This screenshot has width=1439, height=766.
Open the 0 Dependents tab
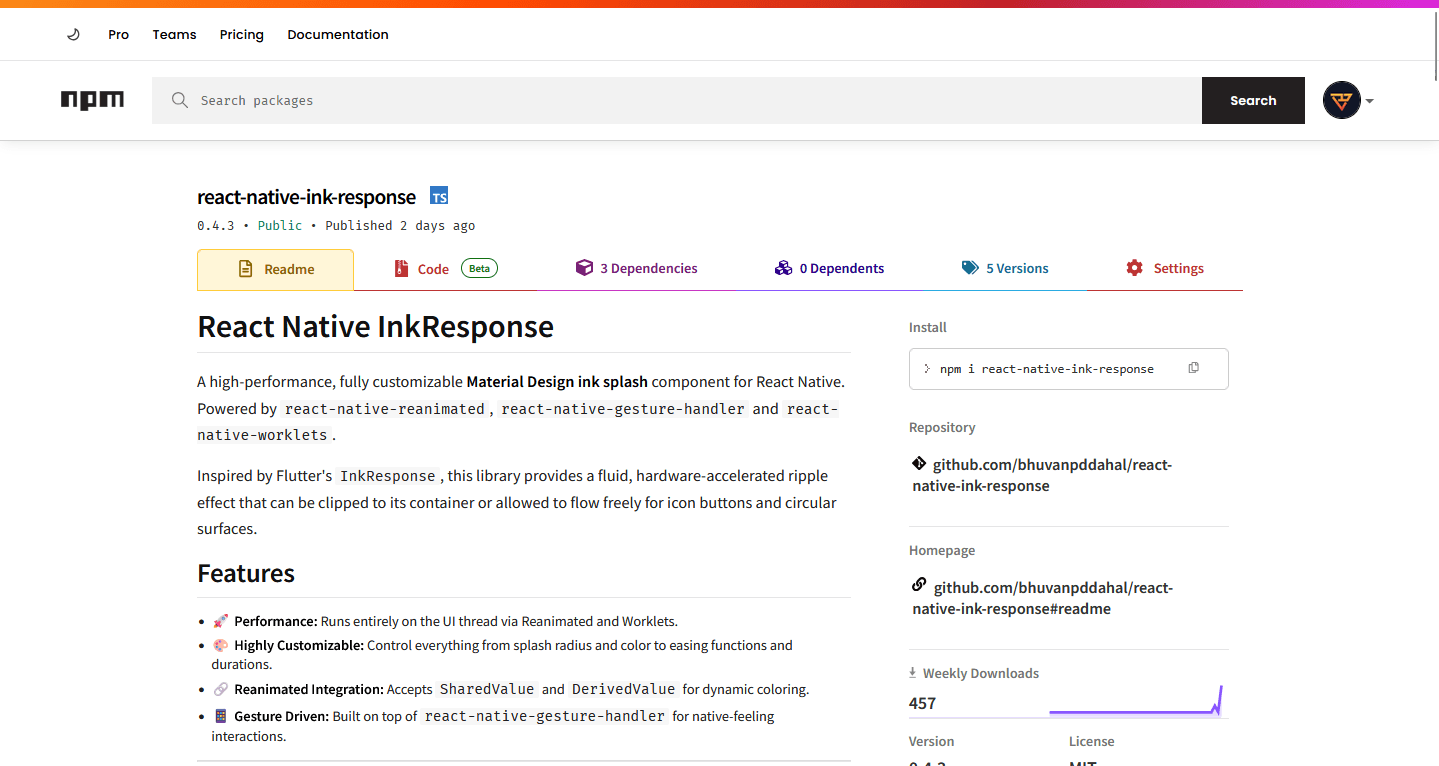click(x=829, y=268)
